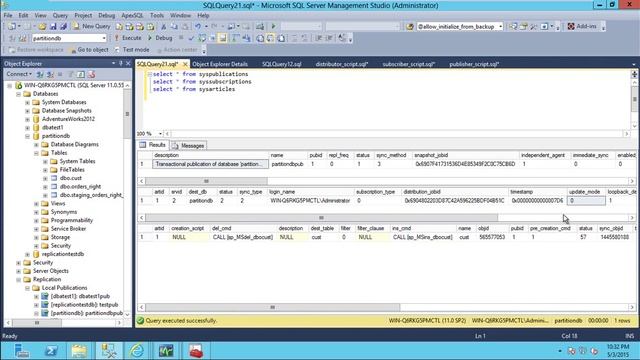Click the Undo arrow icon
The image size is (640, 360).
click(198, 26)
